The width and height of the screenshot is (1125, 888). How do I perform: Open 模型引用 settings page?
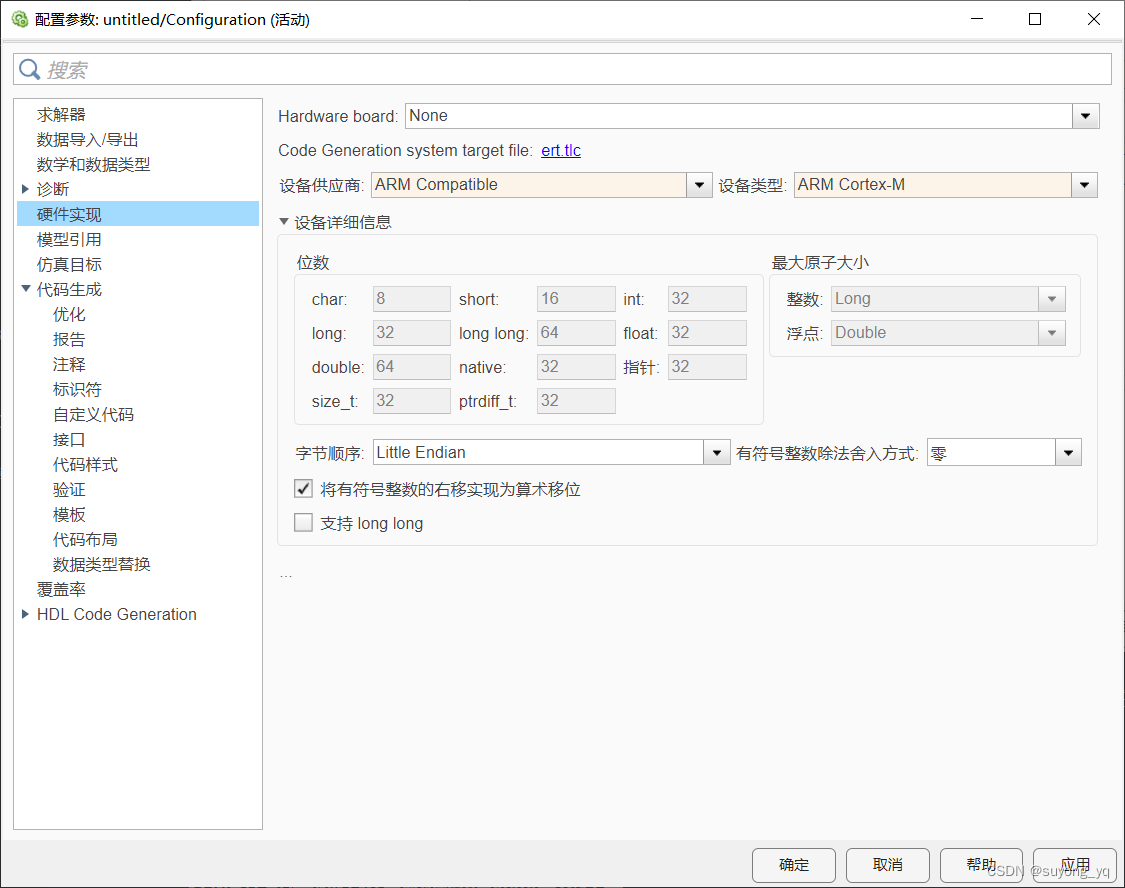[x=69, y=240]
